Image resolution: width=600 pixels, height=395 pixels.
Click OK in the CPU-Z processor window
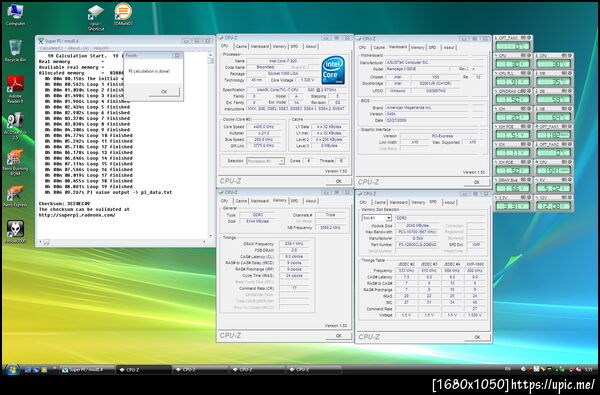click(338, 181)
